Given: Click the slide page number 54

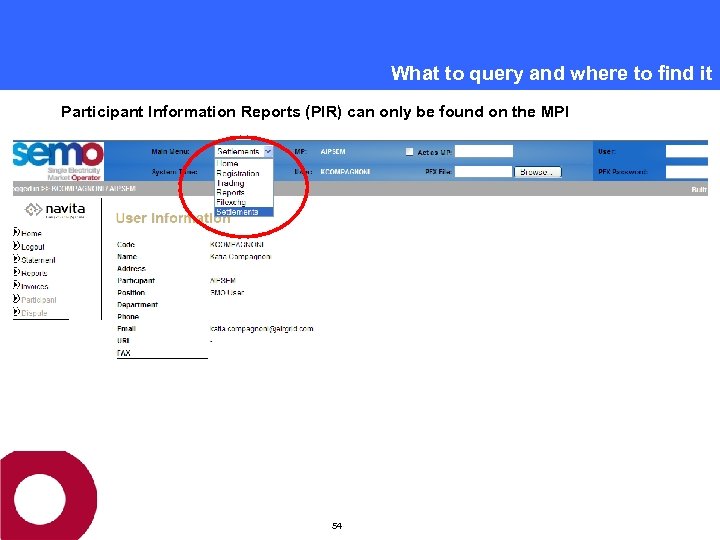Looking at the screenshot, I should click(337, 526).
